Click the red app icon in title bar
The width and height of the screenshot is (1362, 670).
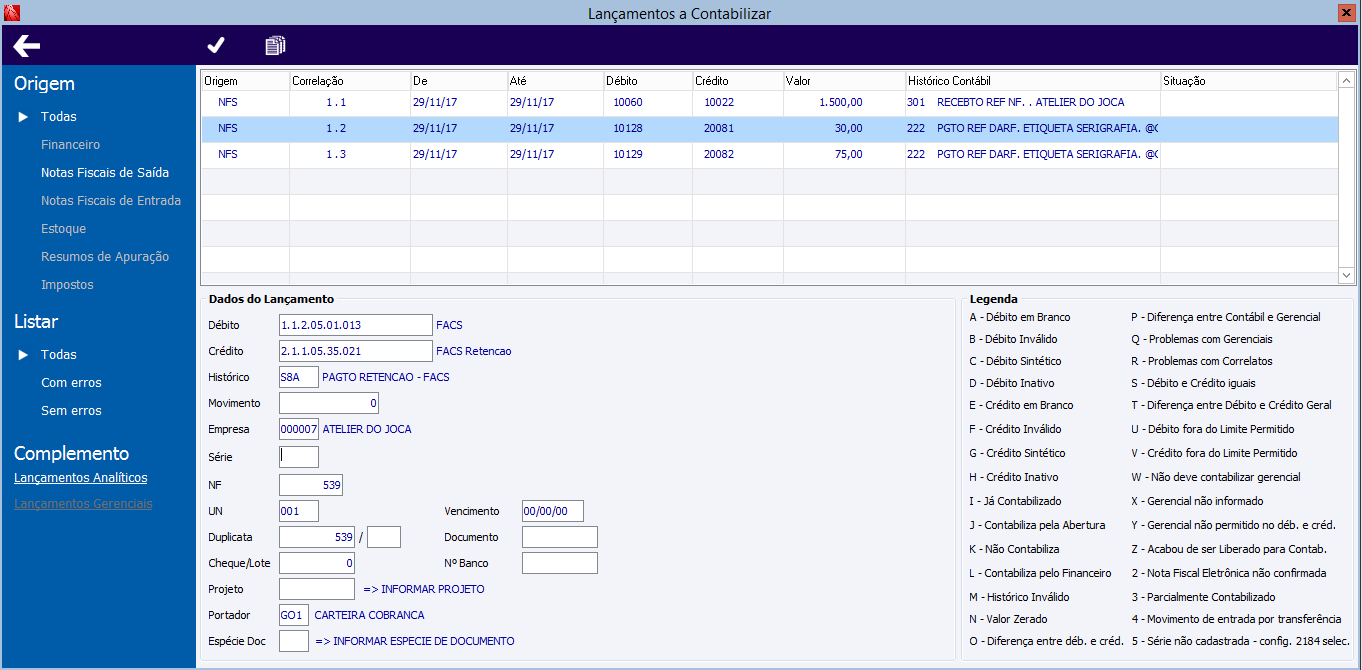click(12, 12)
